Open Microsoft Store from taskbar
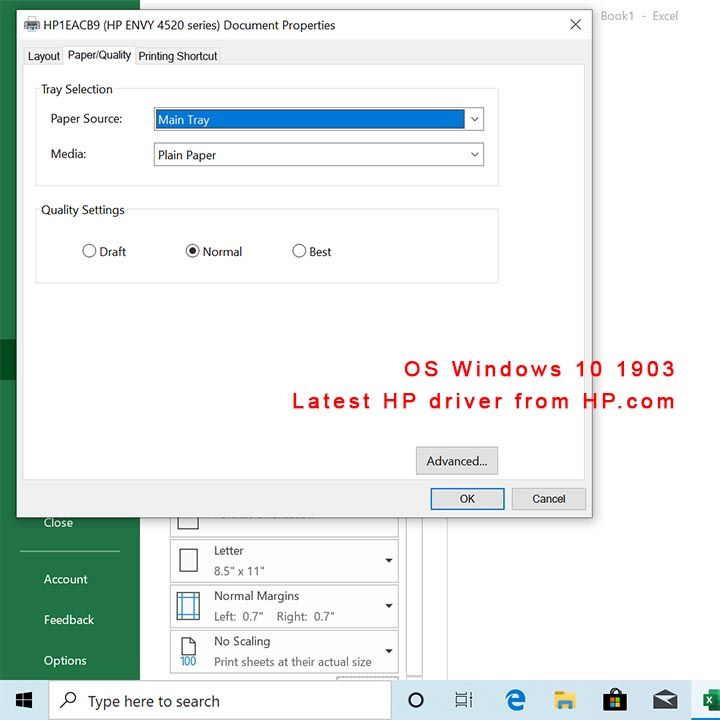This screenshot has width=720, height=720. (614, 700)
